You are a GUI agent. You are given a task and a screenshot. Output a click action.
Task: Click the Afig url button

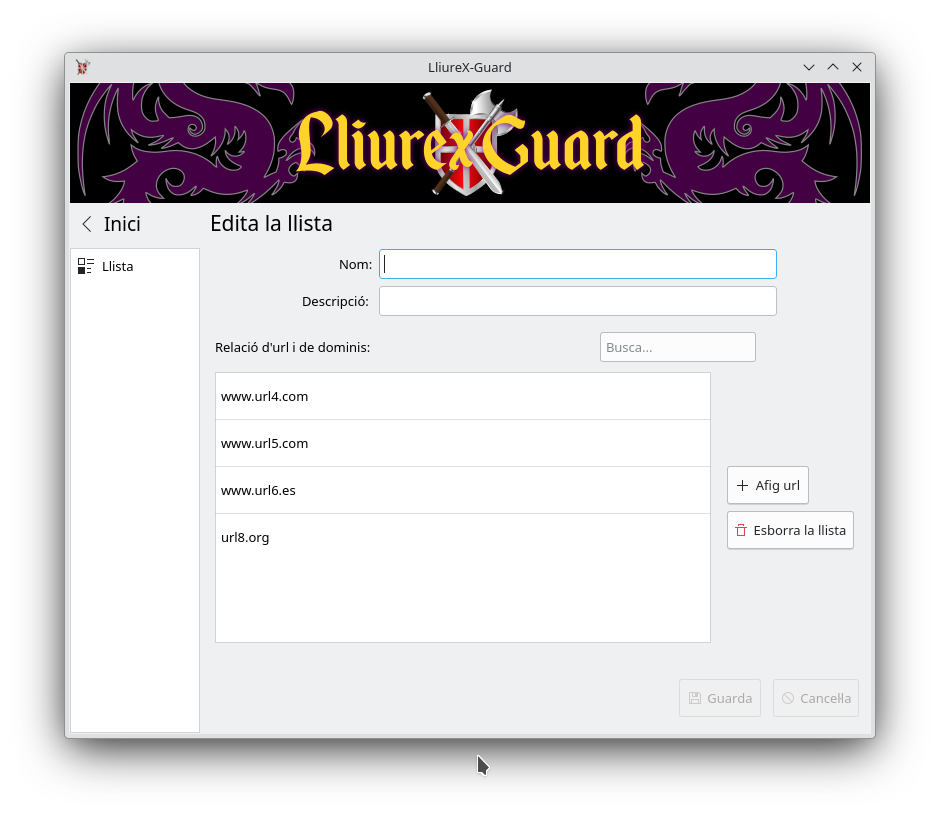click(x=768, y=485)
